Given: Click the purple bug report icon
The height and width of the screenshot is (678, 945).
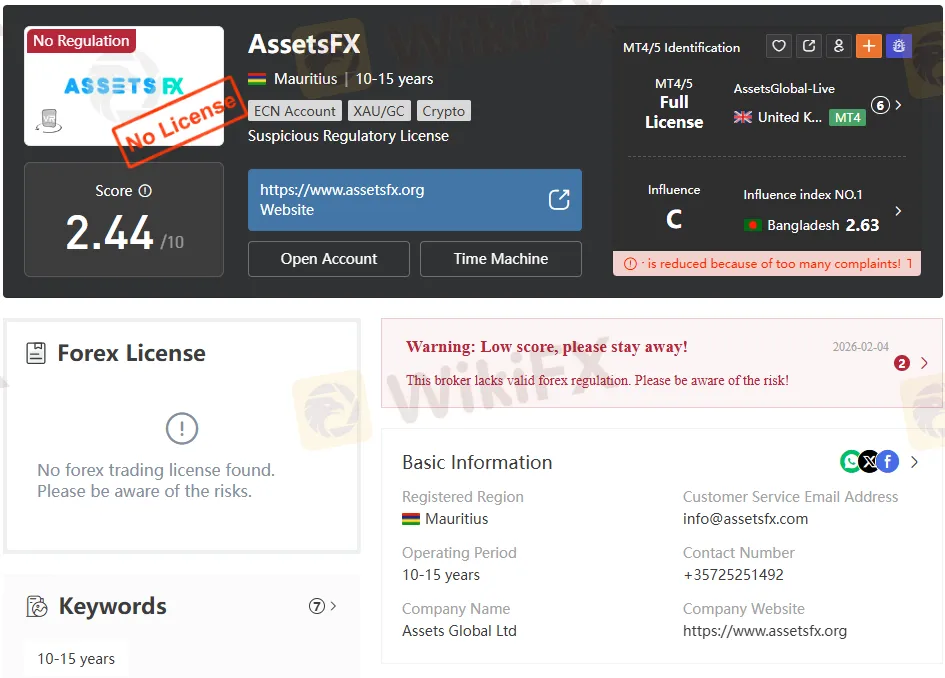Looking at the screenshot, I should [899, 46].
